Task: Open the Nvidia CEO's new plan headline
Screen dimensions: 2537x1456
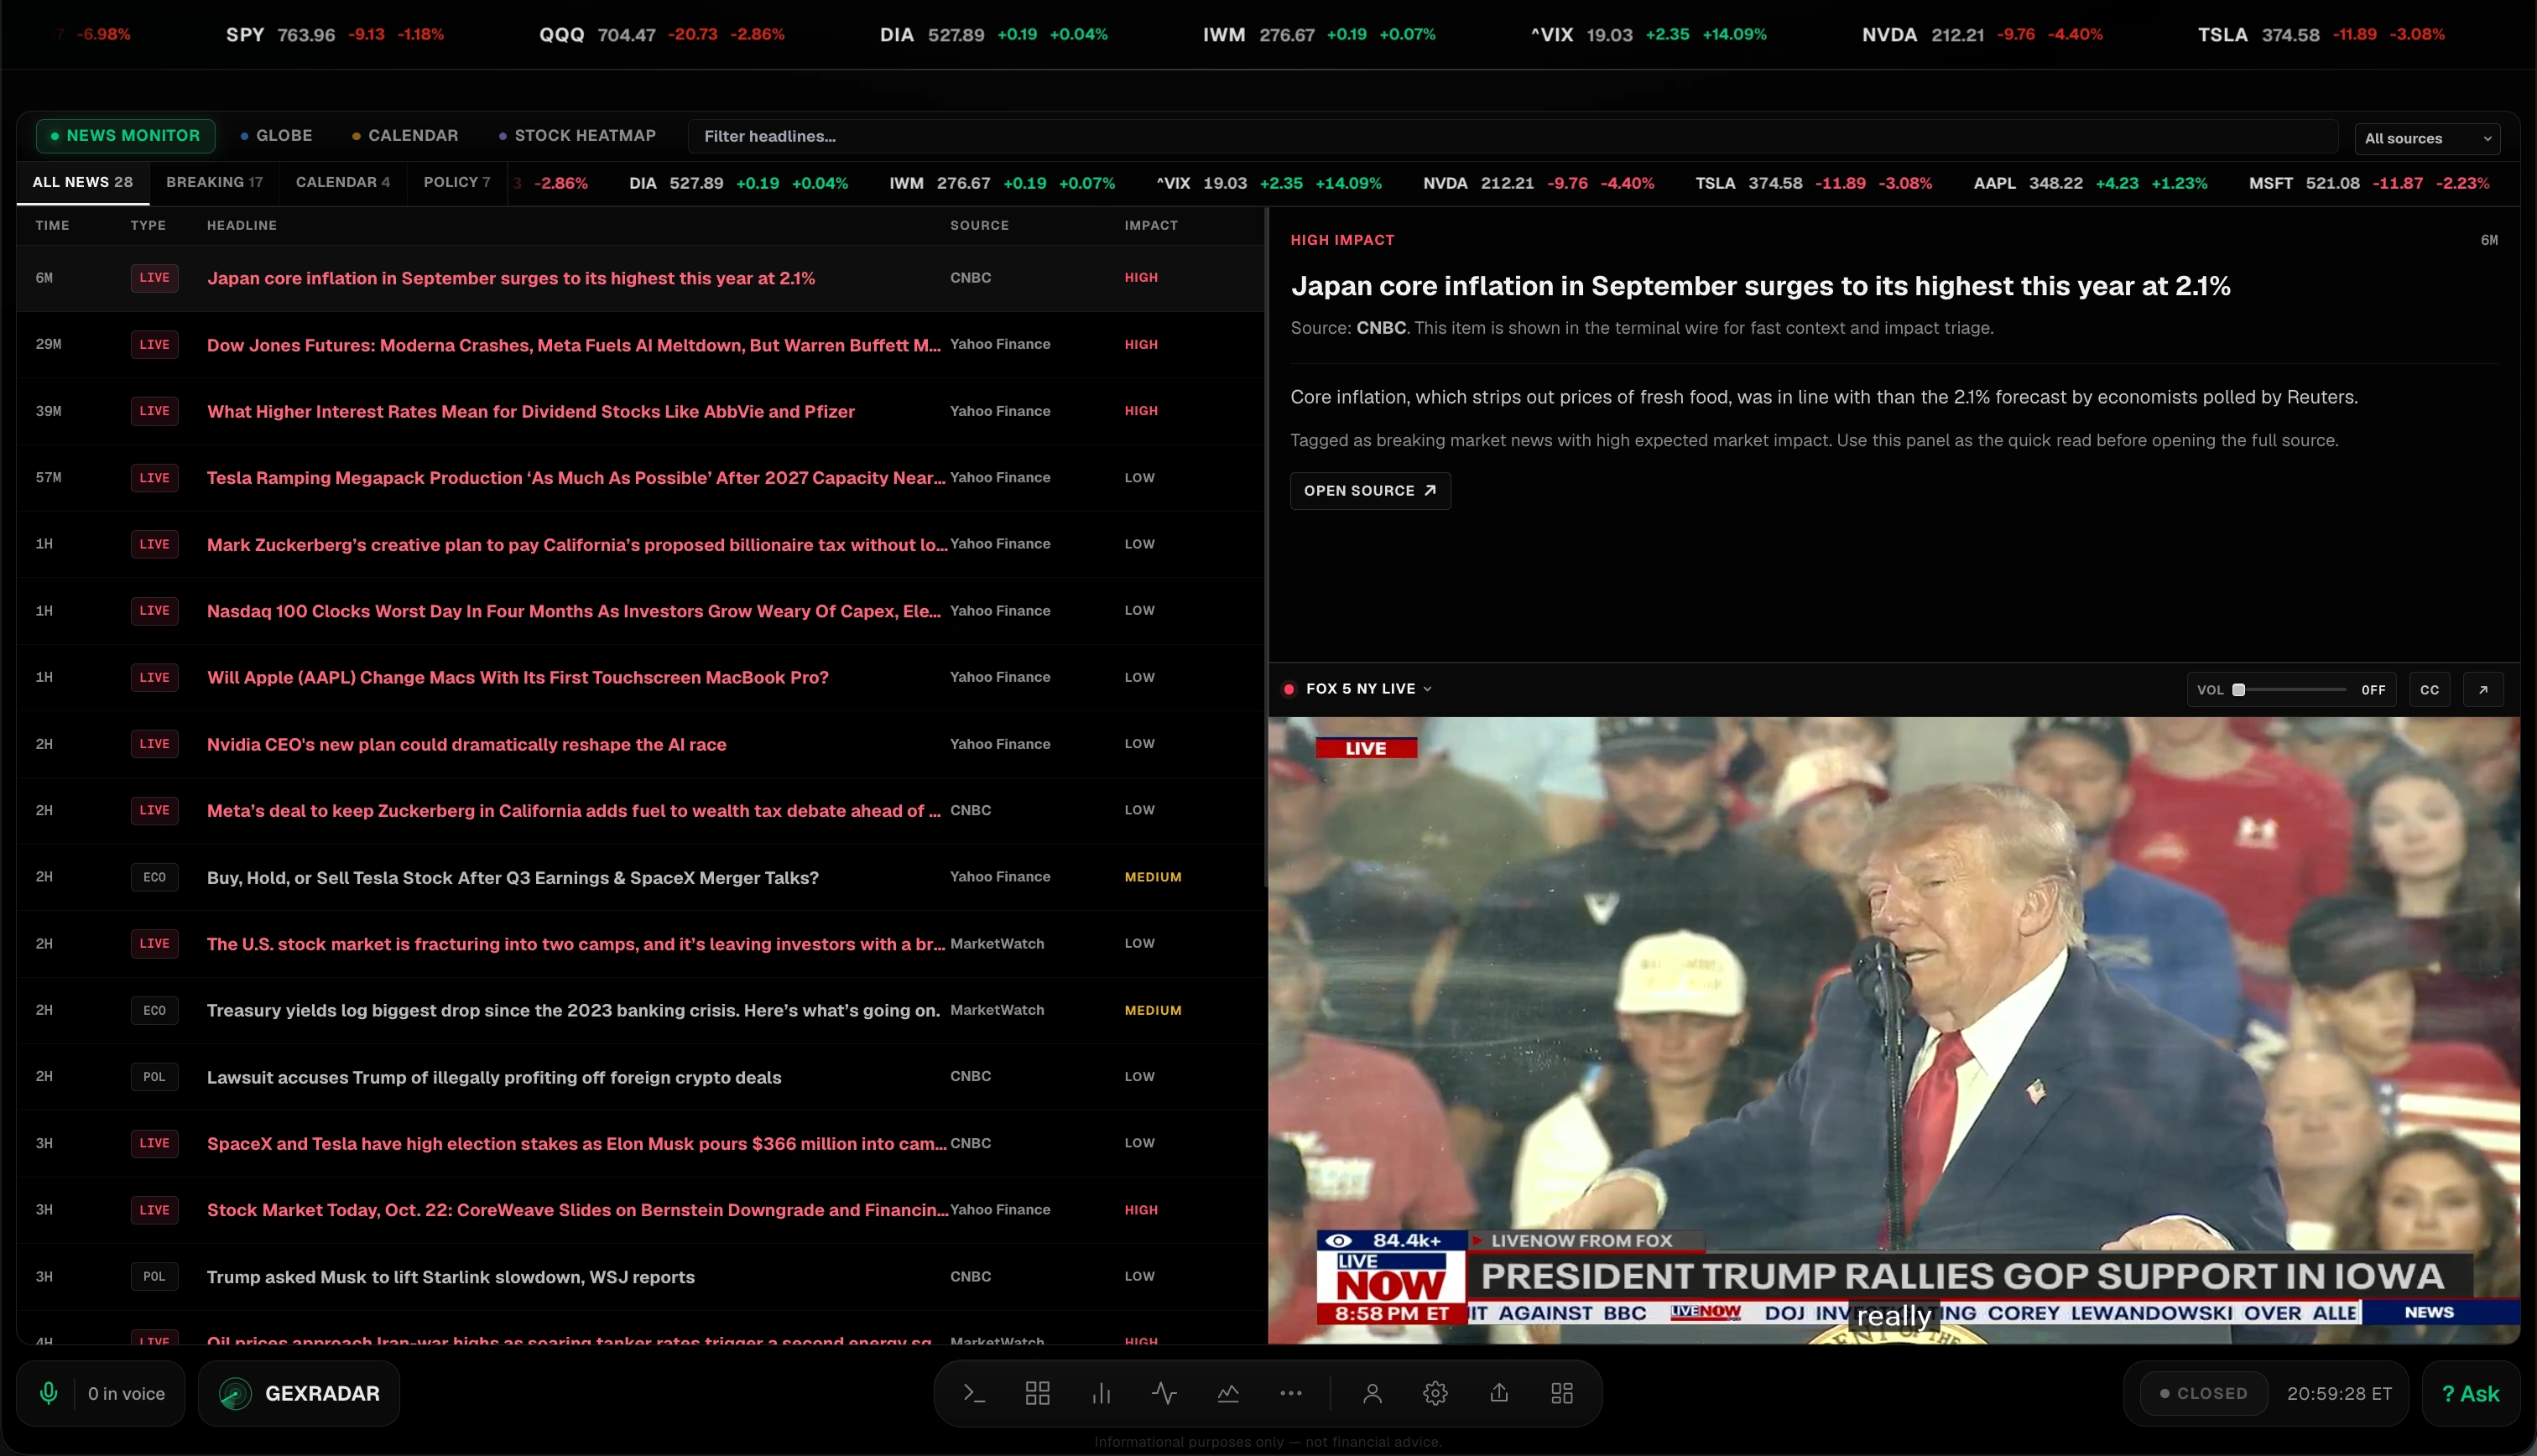Action: [640, 744]
